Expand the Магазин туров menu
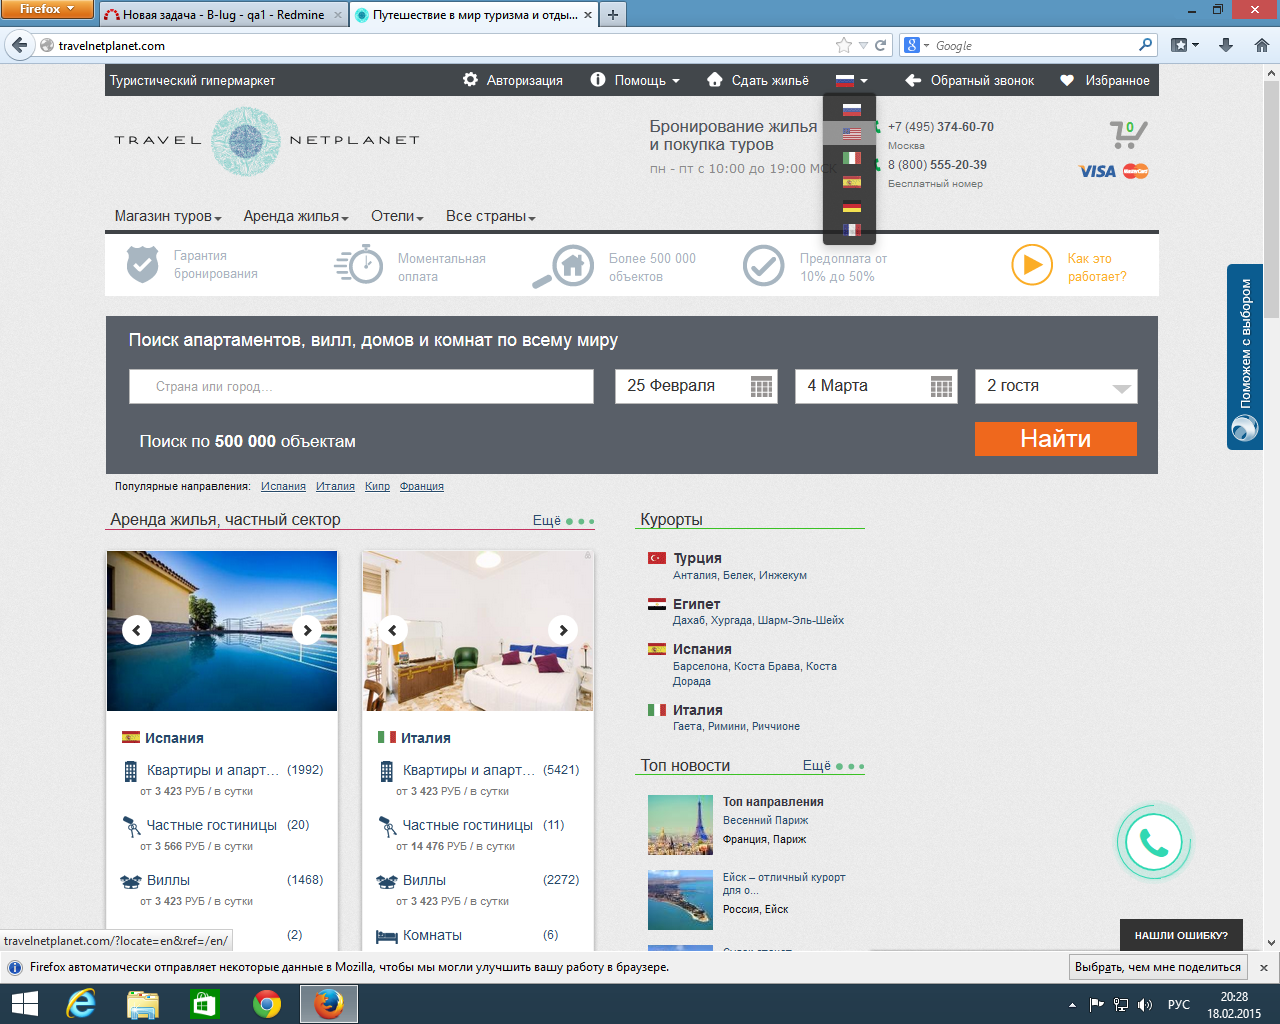Image resolution: width=1280 pixels, height=1024 pixels. (167, 216)
